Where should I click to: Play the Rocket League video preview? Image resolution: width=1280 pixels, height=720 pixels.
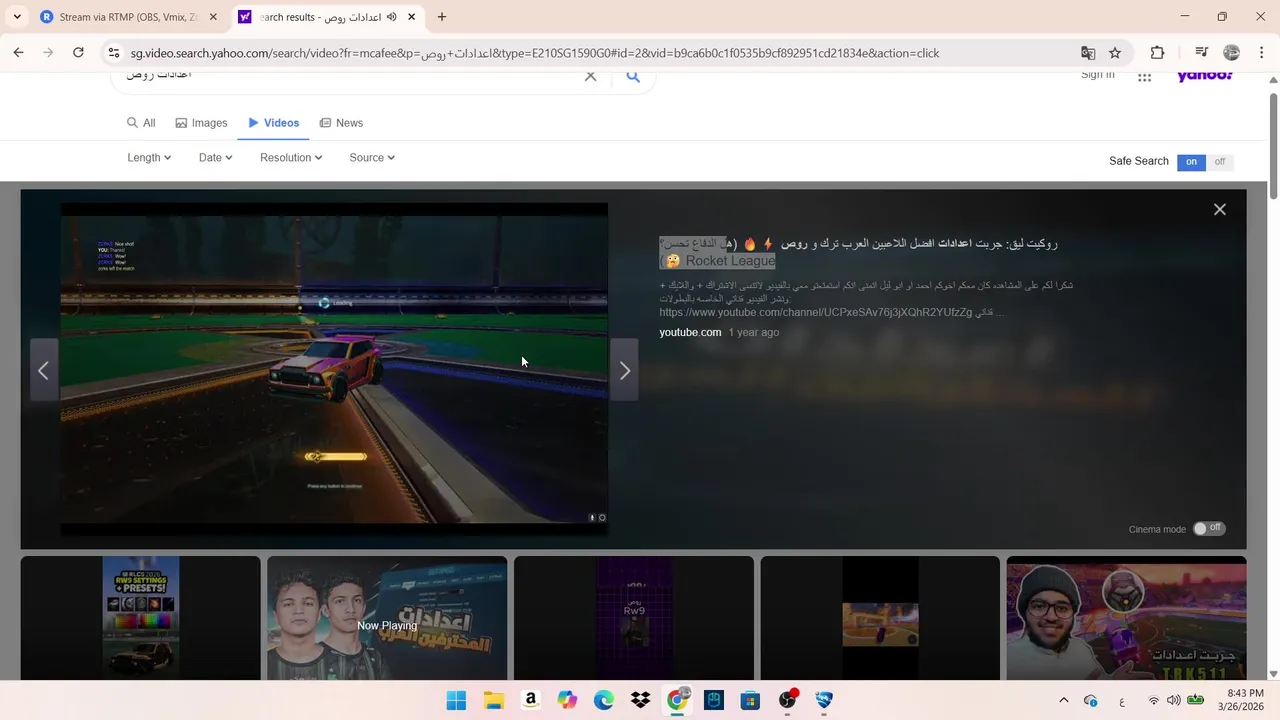[x=334, y=369]
